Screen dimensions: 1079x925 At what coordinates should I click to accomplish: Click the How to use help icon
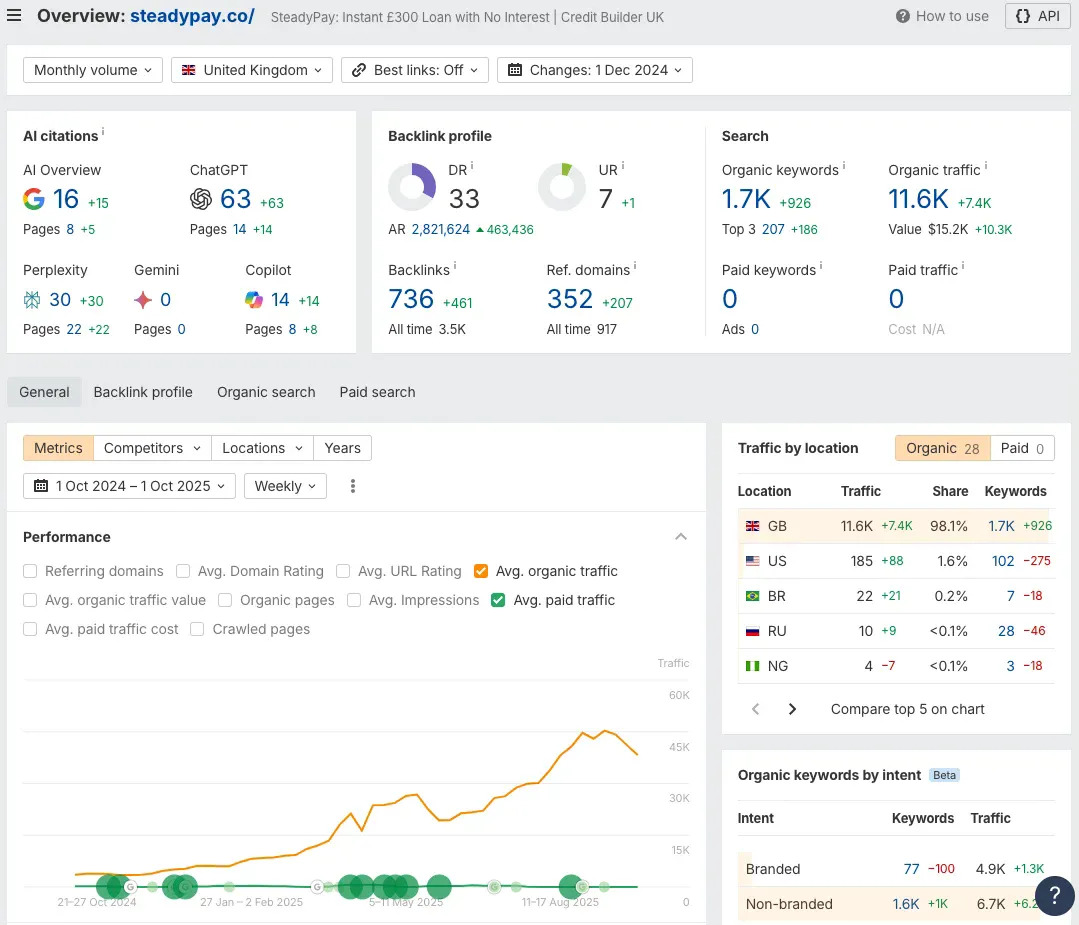click(x=902, y=16)
